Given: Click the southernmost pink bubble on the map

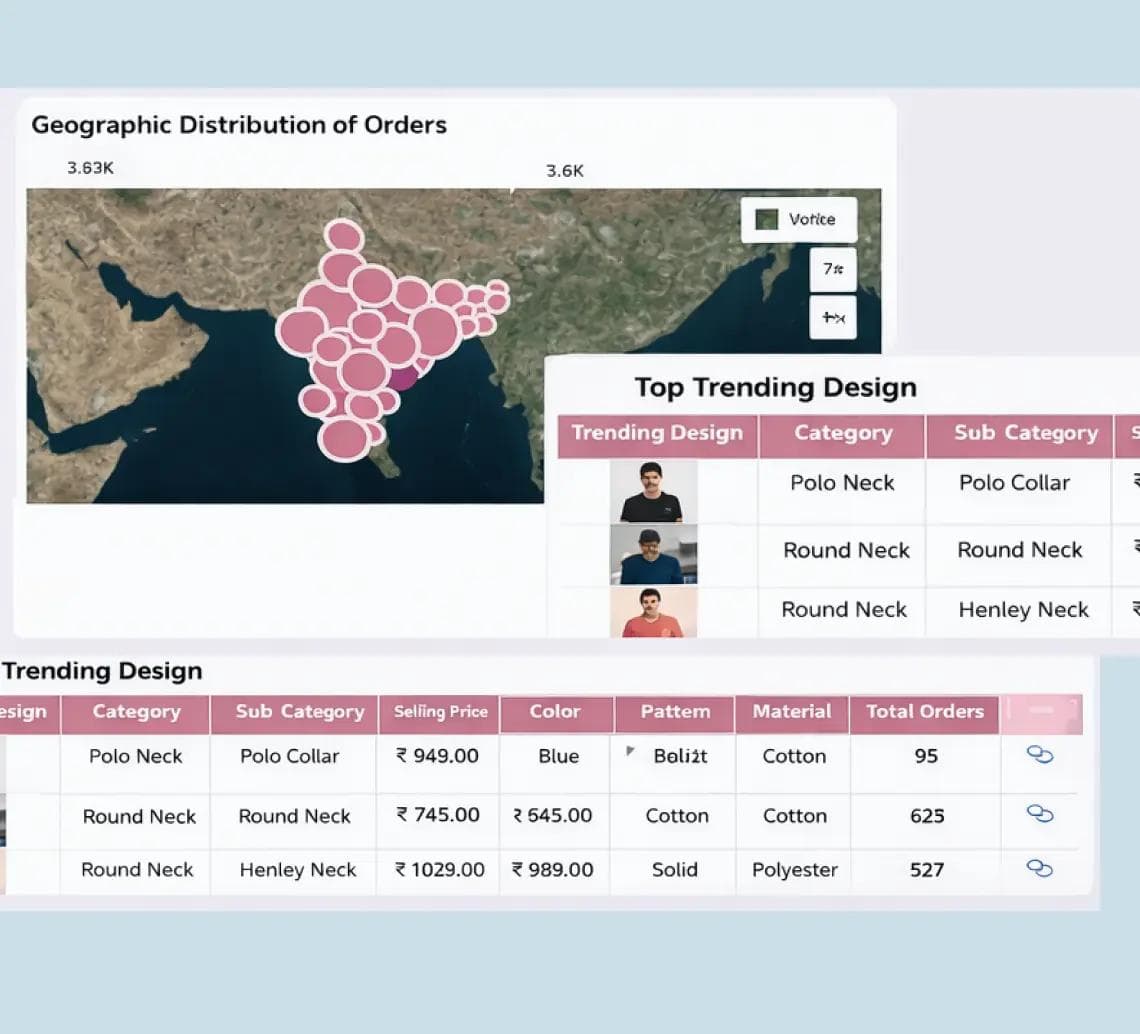Looking at the screenshot, I should tap(344, 439).
